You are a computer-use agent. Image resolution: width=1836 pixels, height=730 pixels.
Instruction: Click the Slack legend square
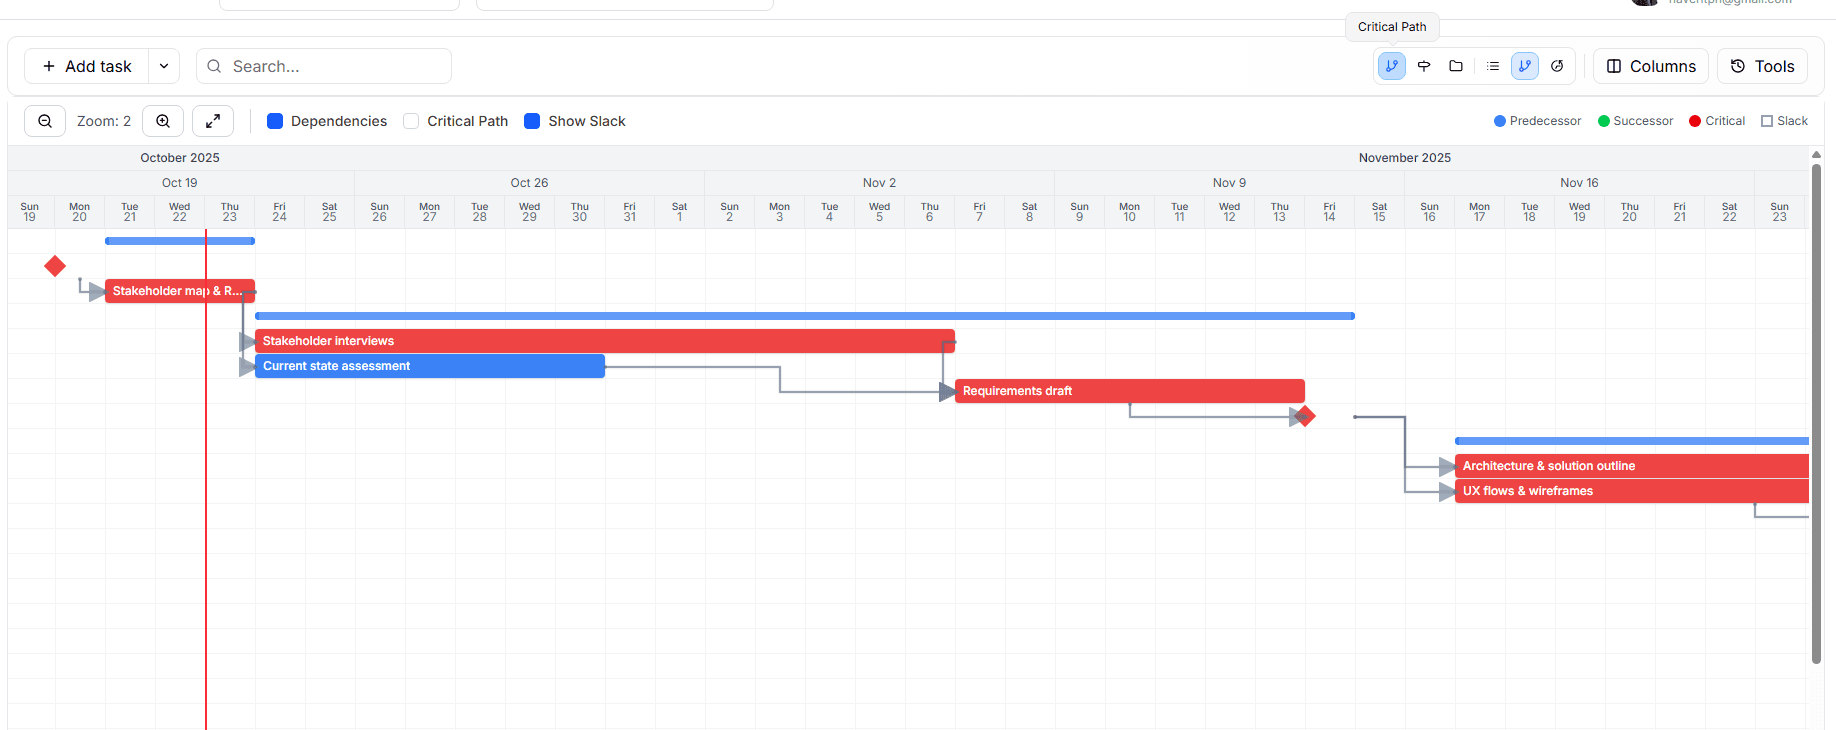pos(1767,121)
